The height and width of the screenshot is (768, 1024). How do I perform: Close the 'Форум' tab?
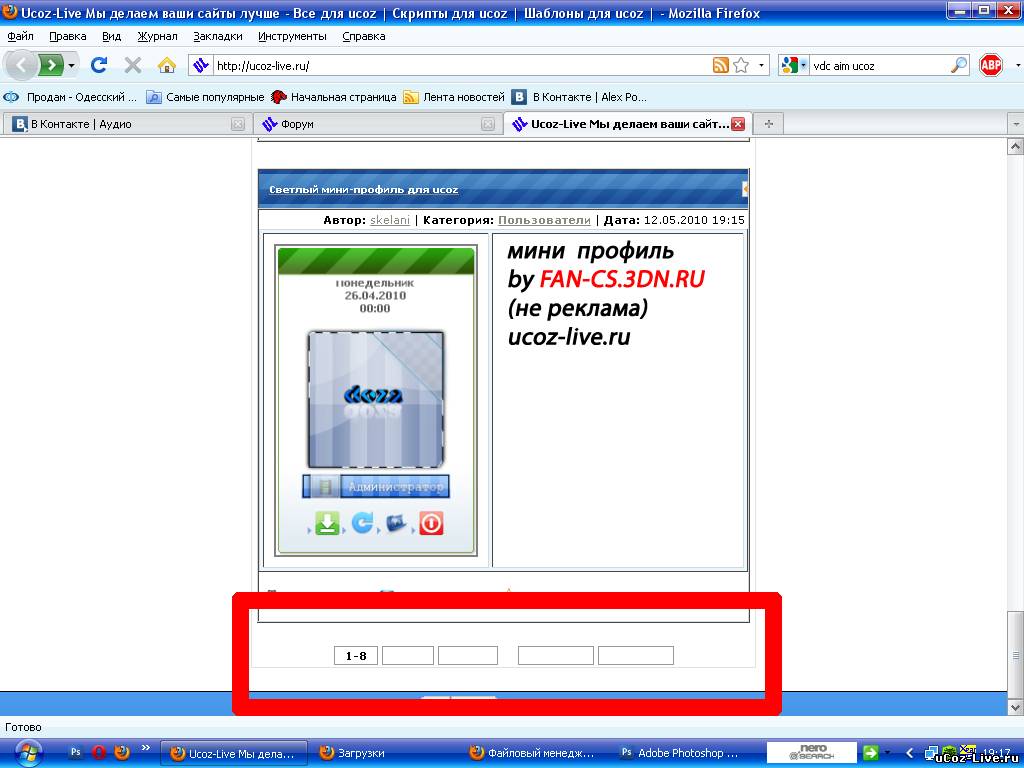click(487, 124)
